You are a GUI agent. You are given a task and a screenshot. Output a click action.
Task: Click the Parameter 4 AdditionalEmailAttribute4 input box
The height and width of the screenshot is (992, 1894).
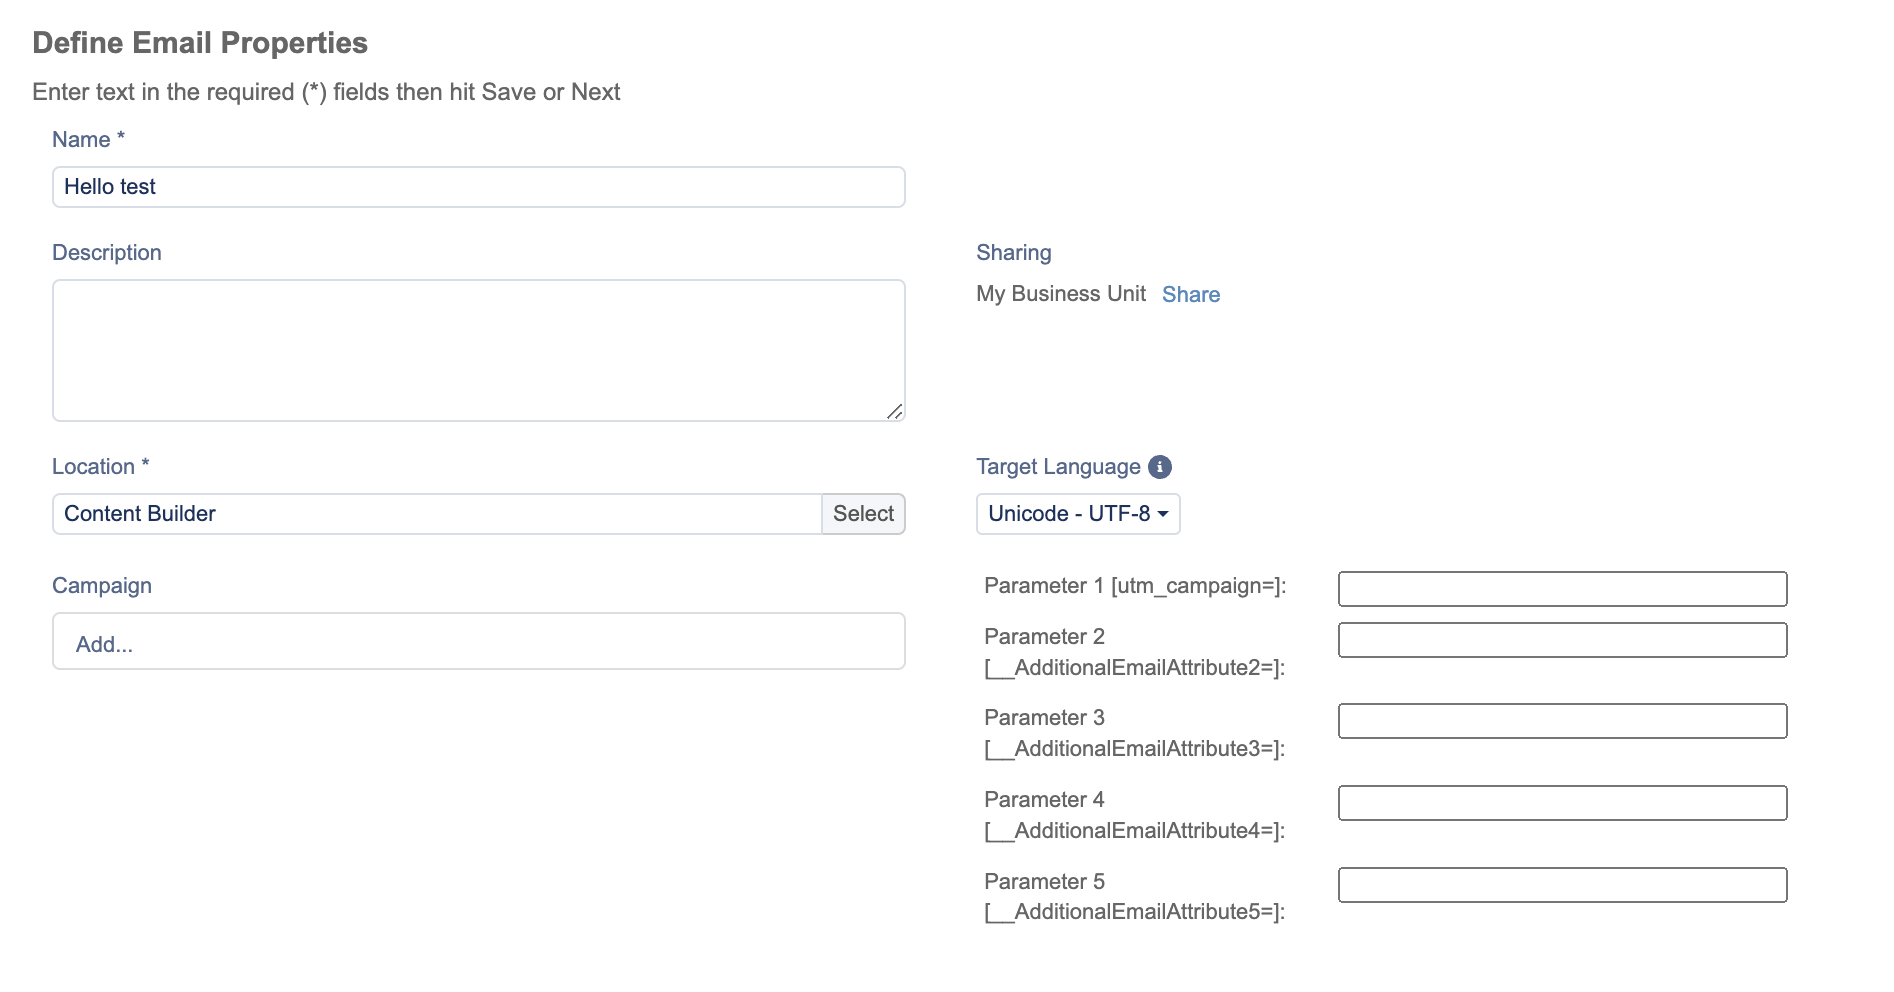[x=1562, y=803]
